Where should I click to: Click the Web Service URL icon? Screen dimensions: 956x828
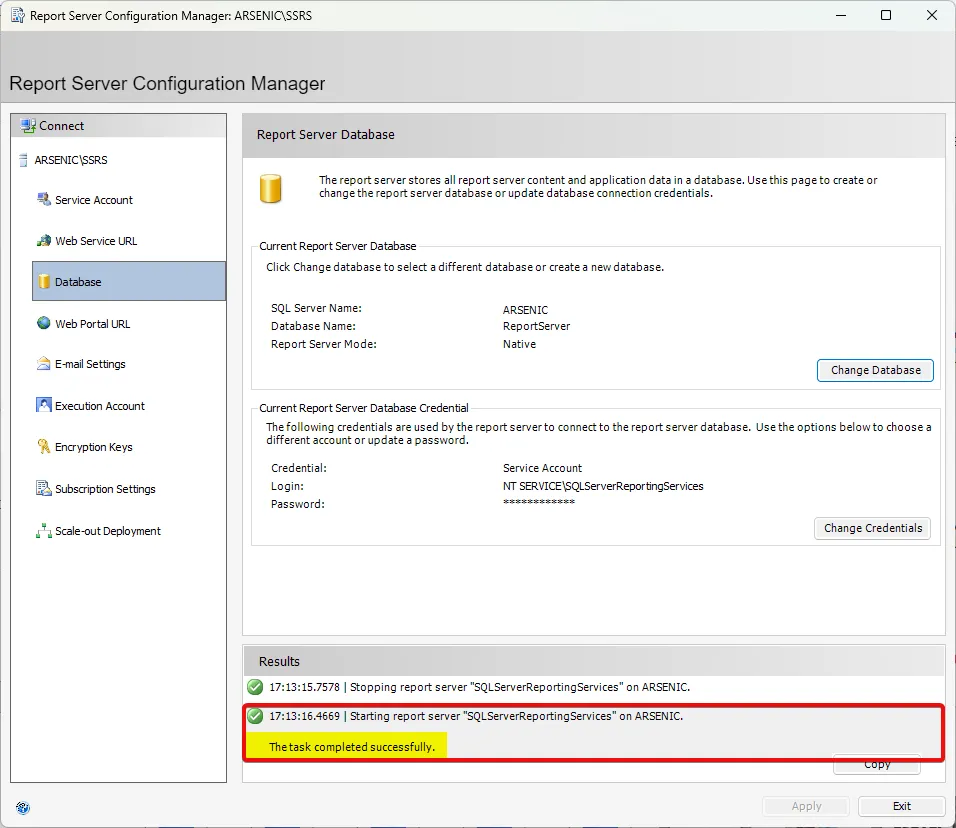pyautogui.click(x=43, y=241)
